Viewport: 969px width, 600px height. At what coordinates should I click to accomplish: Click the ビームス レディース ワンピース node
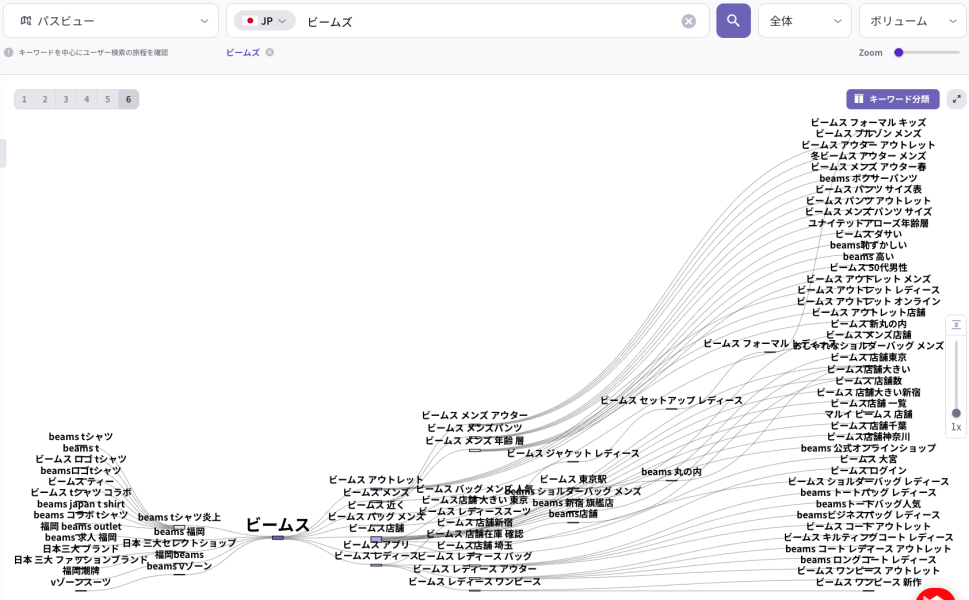pos(475,581)
